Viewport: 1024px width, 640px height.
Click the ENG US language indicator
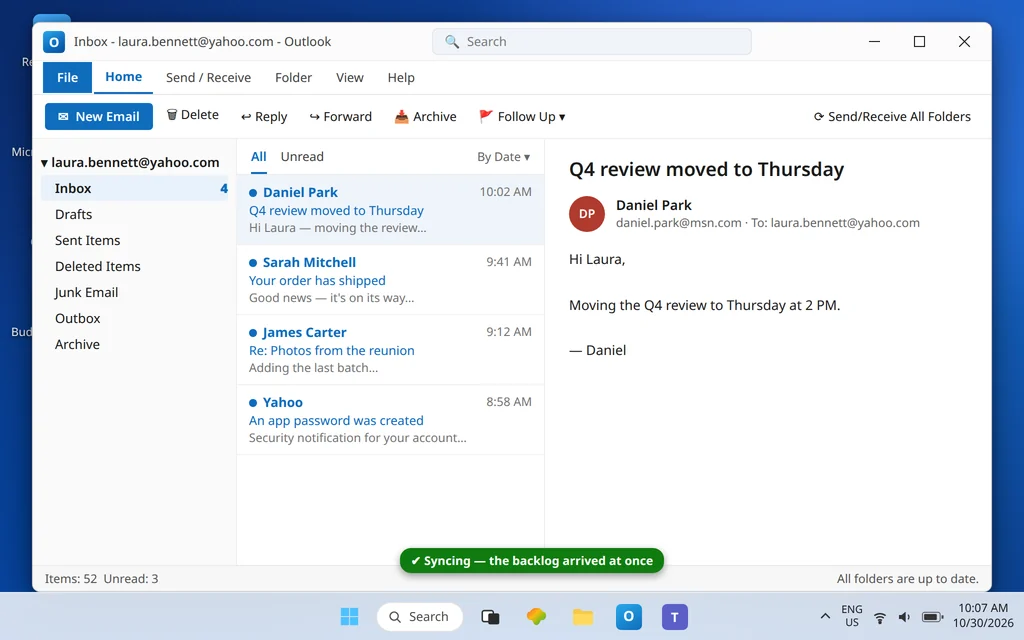pyautogui.click(x=852, y=616)
